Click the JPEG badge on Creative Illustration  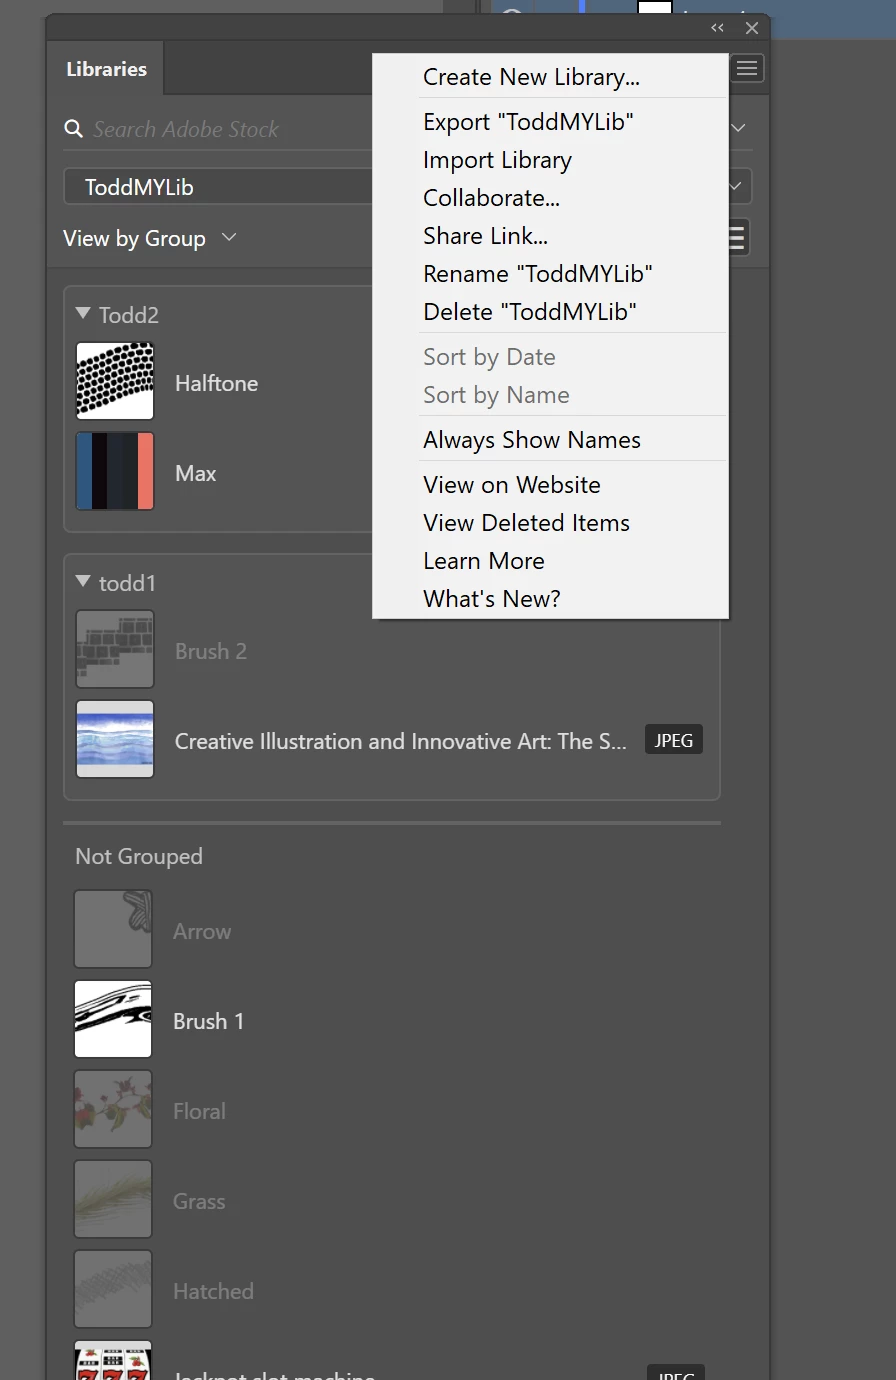[674, 740]
